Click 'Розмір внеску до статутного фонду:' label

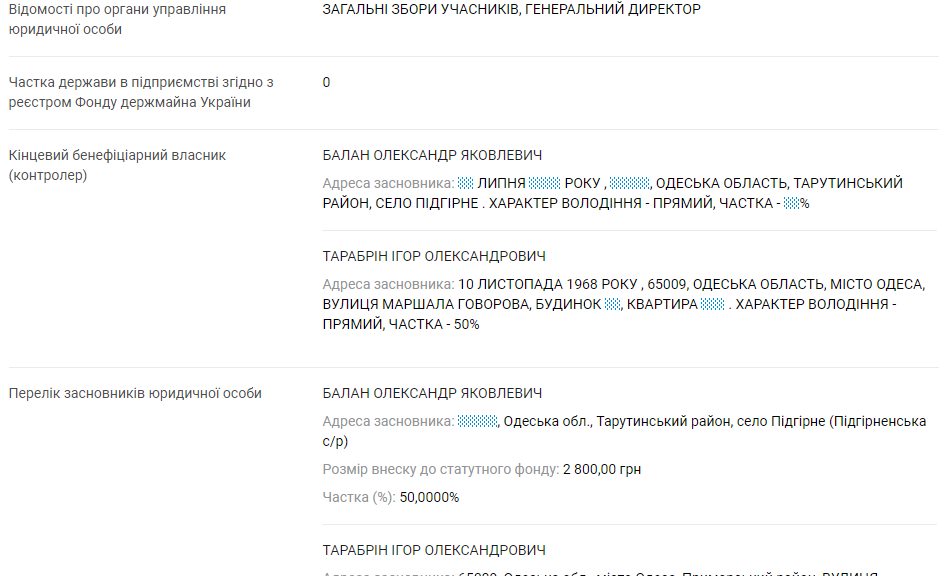pyautogui.click(x=440, y=469)
